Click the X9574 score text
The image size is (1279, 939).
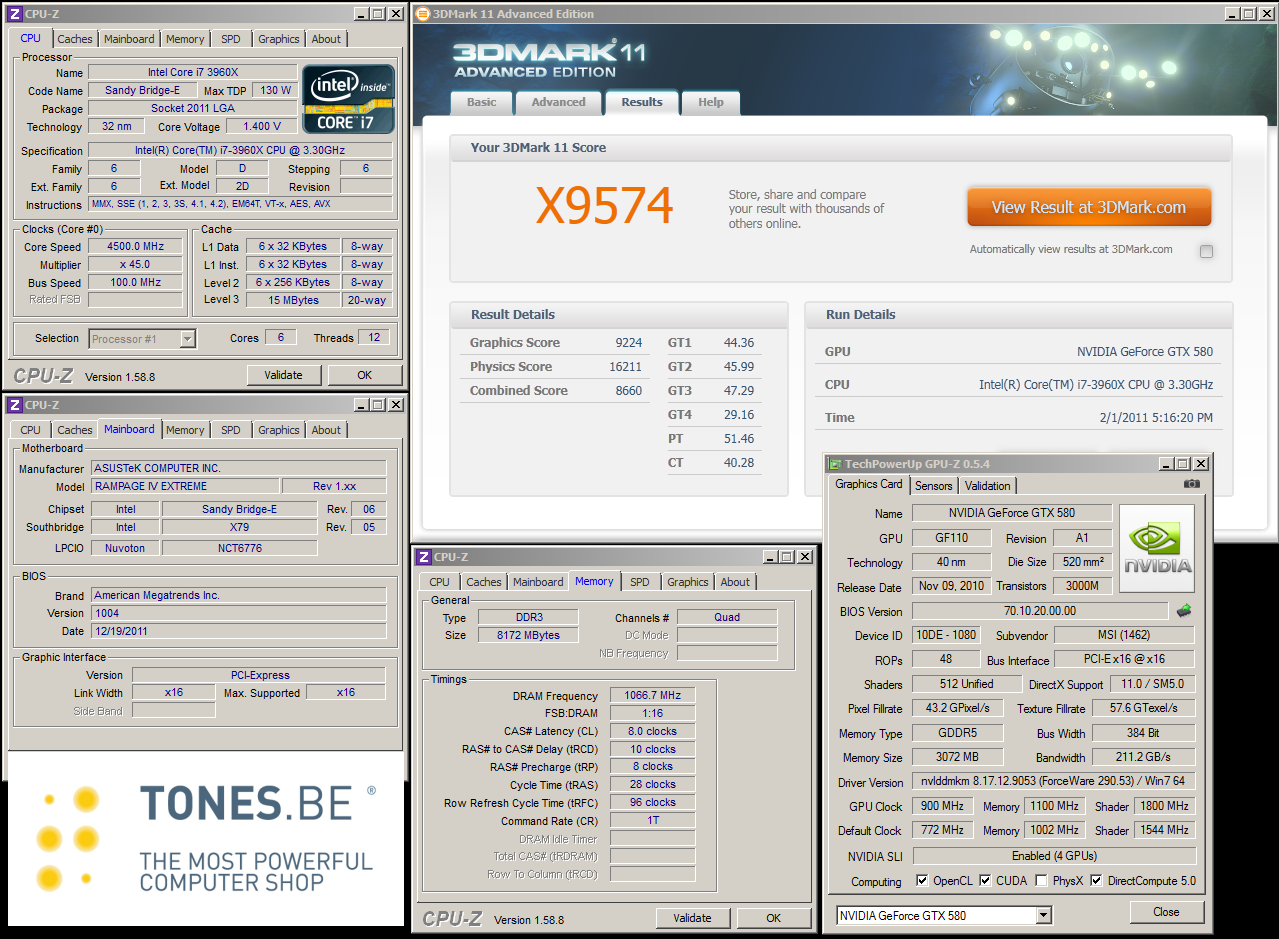(604, 206)
